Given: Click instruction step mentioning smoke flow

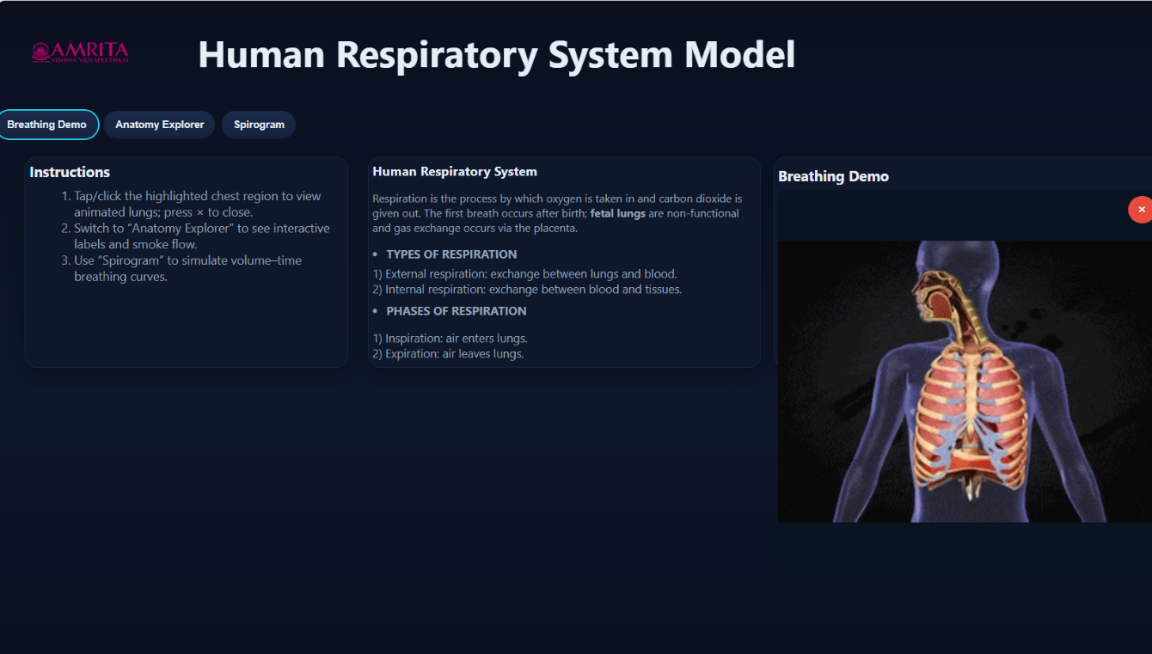Looking at the screenshot, I should 201,236.
